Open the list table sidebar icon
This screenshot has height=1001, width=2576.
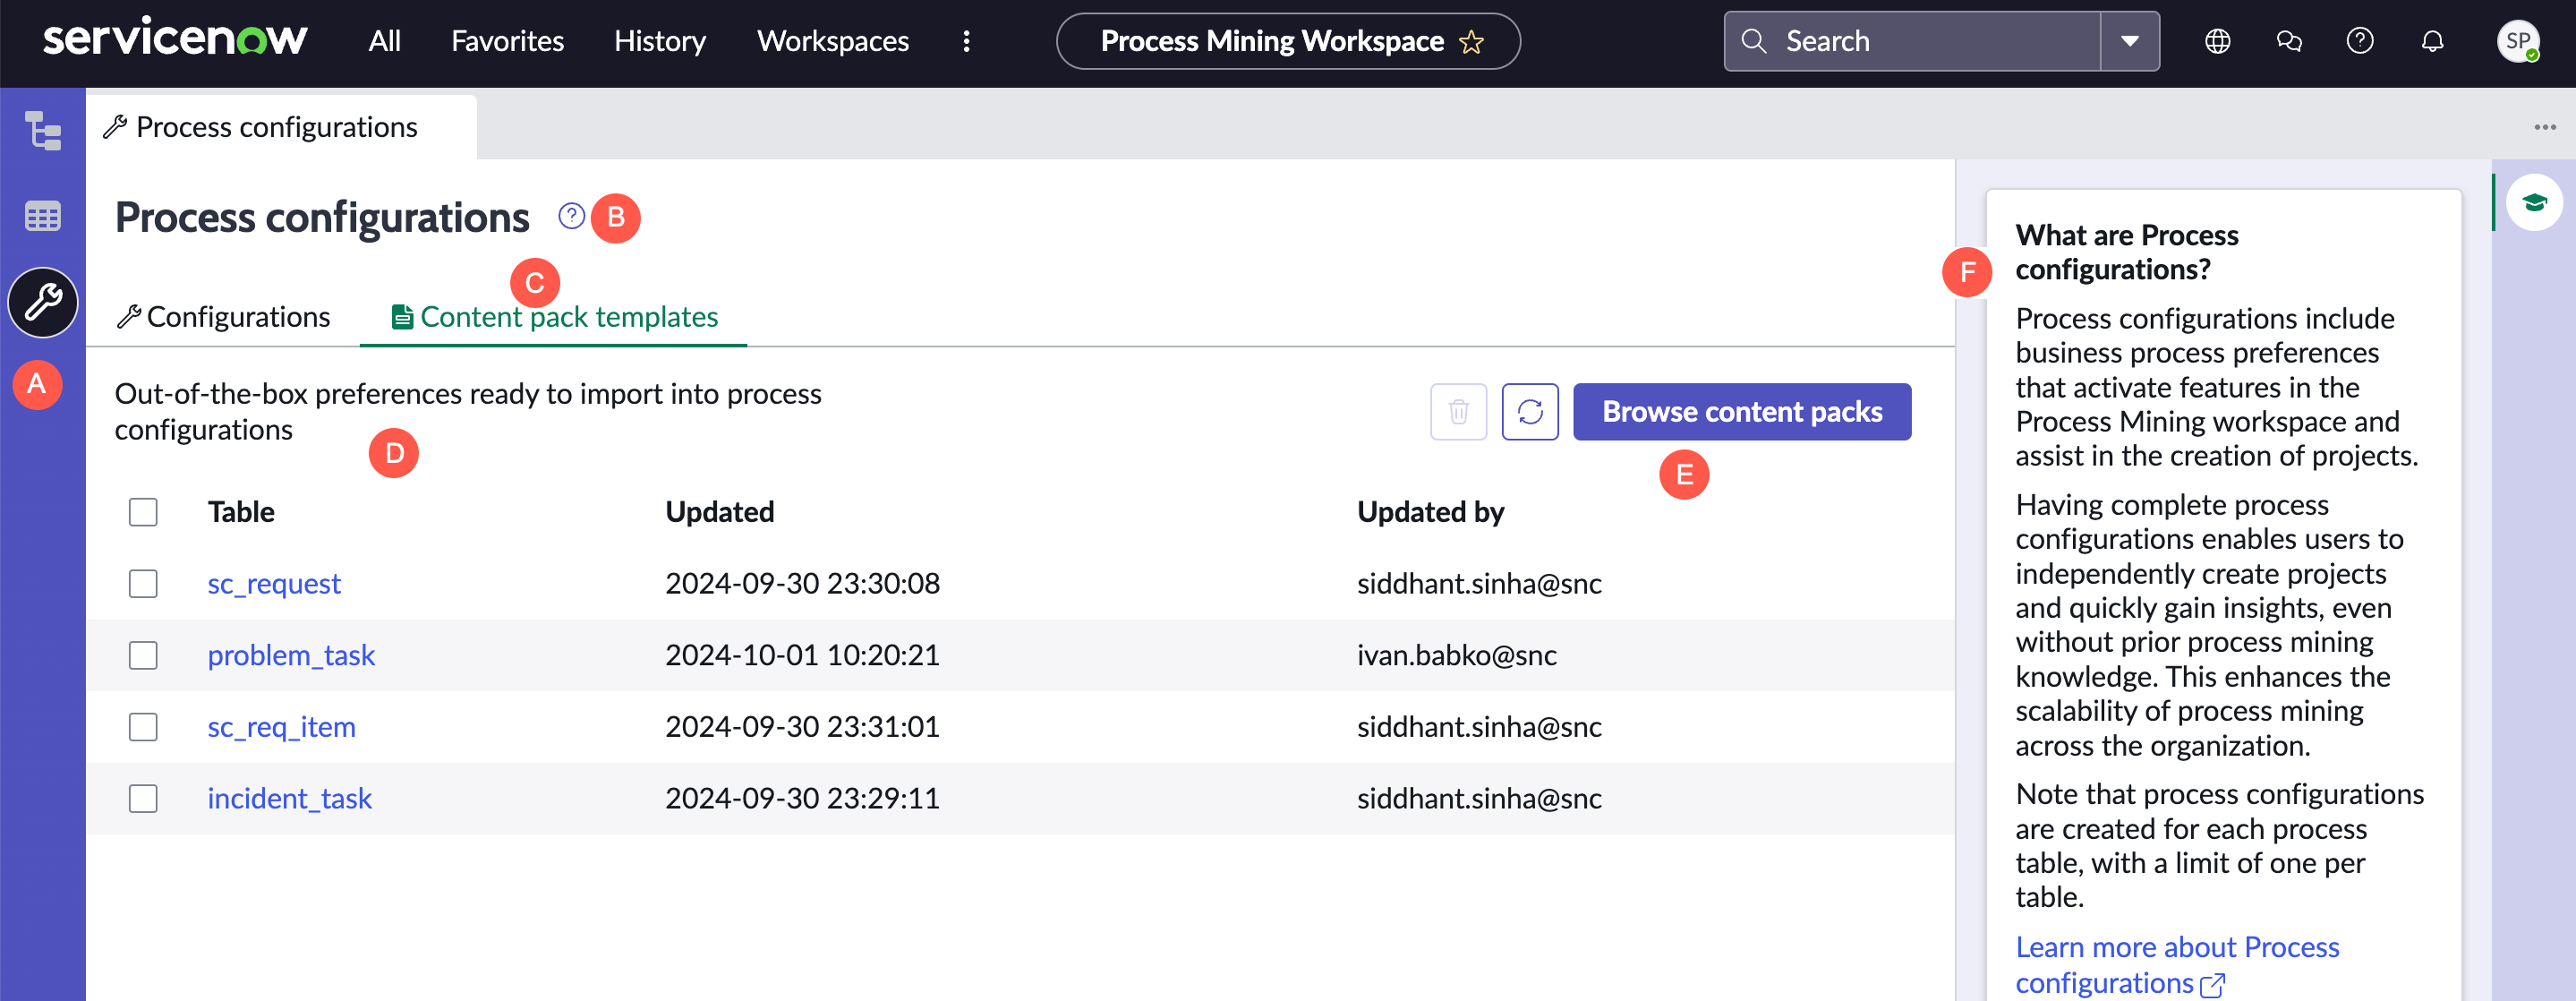tap(42, 216)
